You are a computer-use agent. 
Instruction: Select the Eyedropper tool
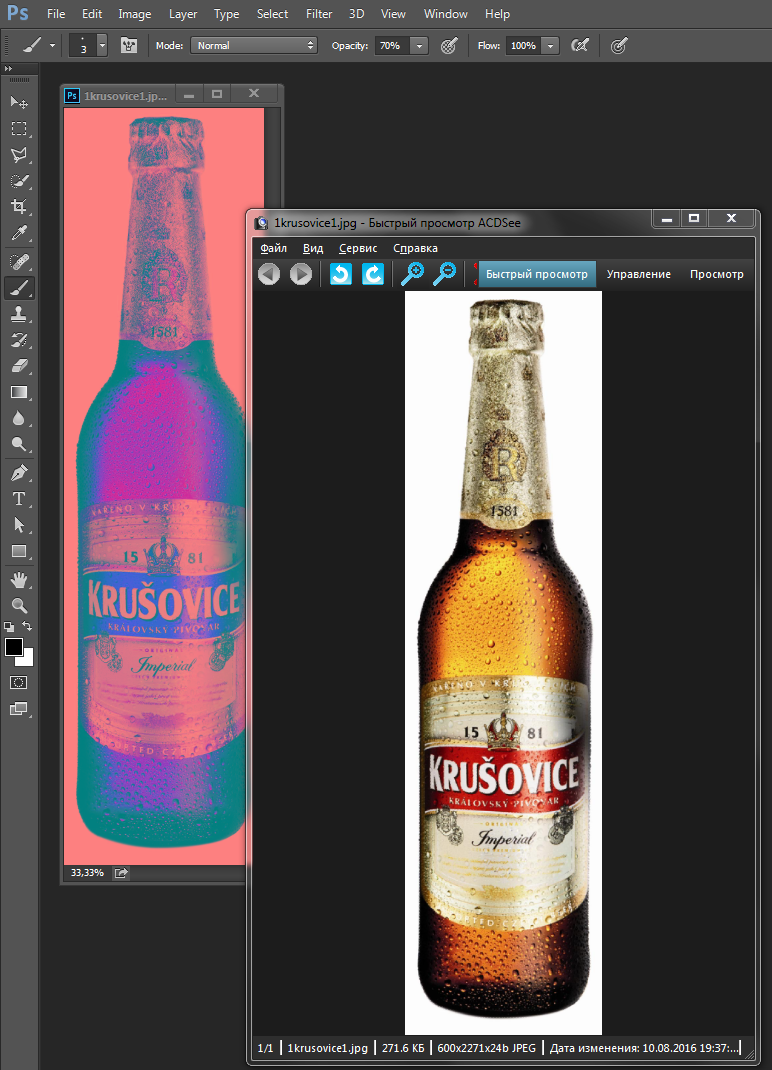19,233
